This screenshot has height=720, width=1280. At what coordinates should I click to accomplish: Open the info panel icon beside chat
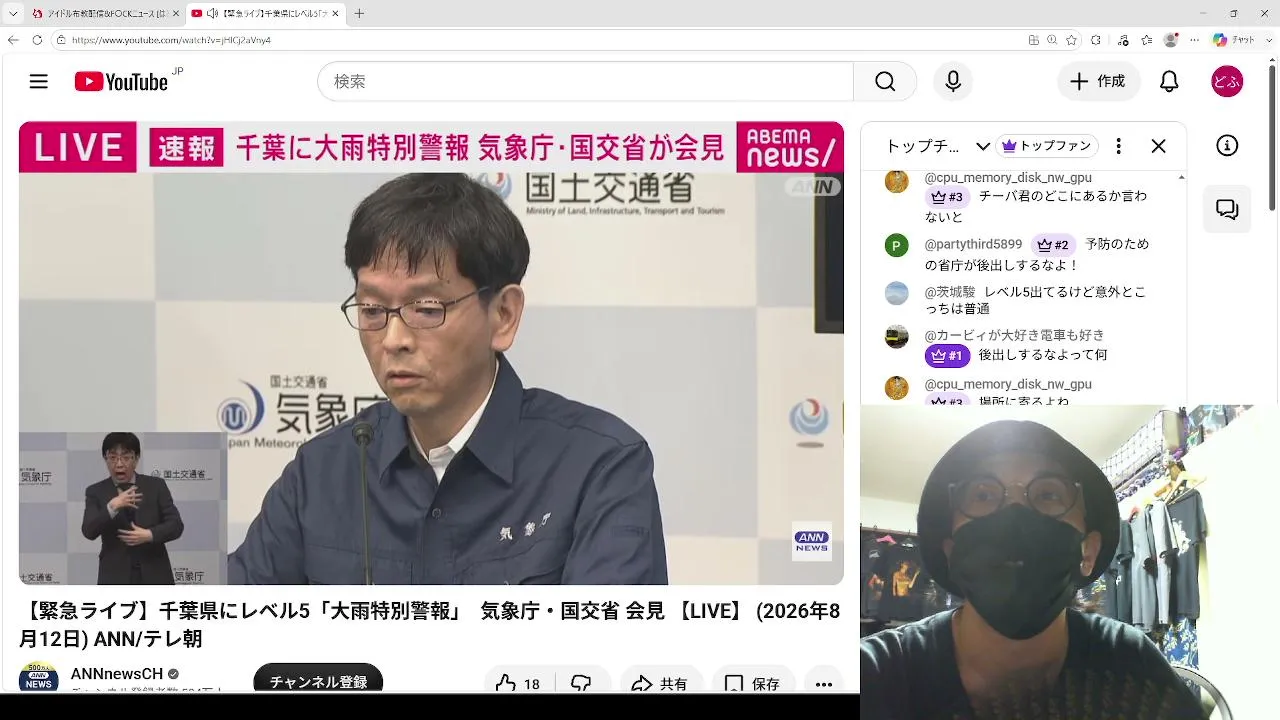click(x=1227, y=146)
